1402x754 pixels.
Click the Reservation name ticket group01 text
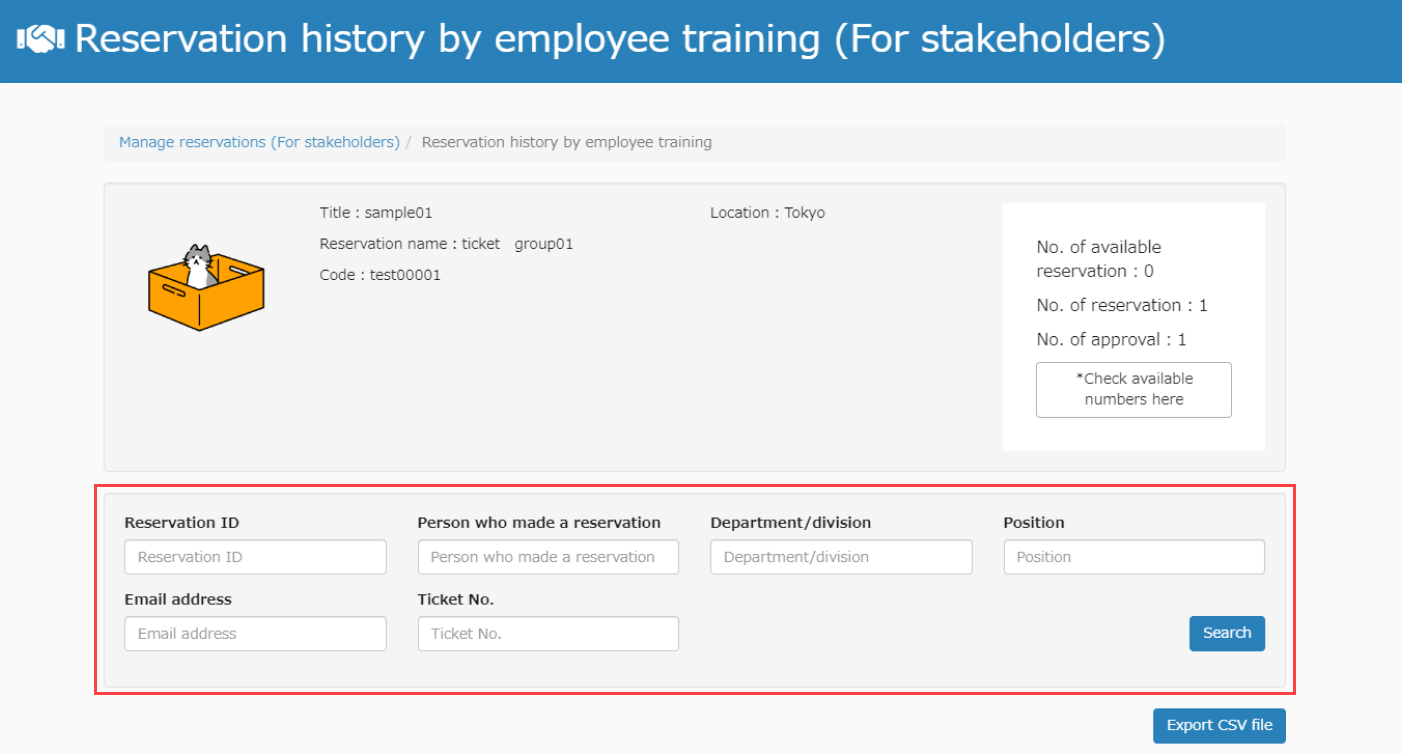(x=446, y=244)
